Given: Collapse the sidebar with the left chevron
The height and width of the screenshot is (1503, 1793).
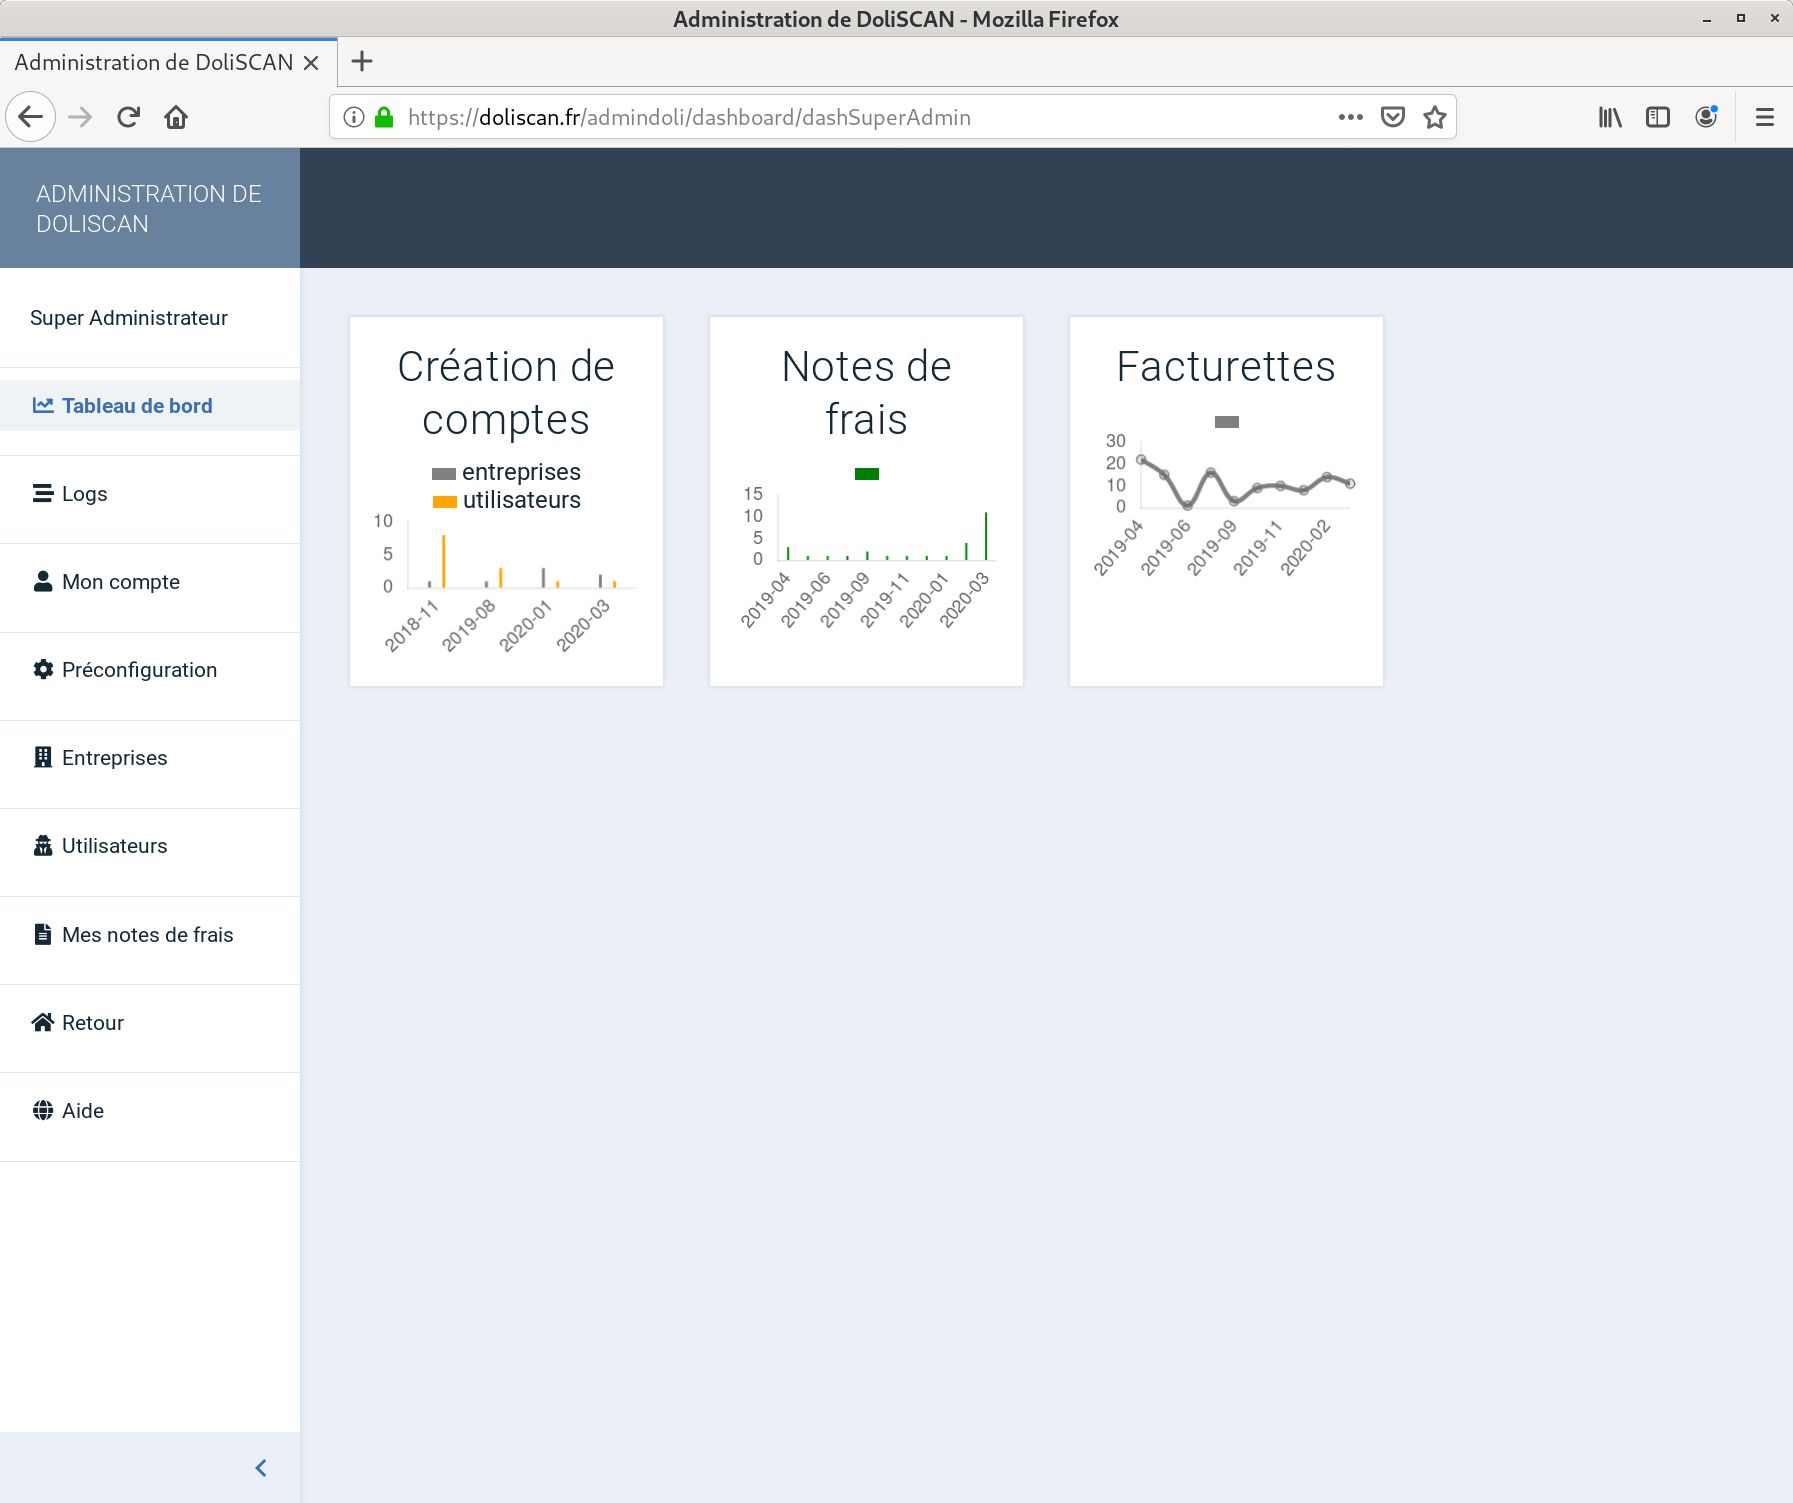Looking at the screenshot, I should point(261,1468).
